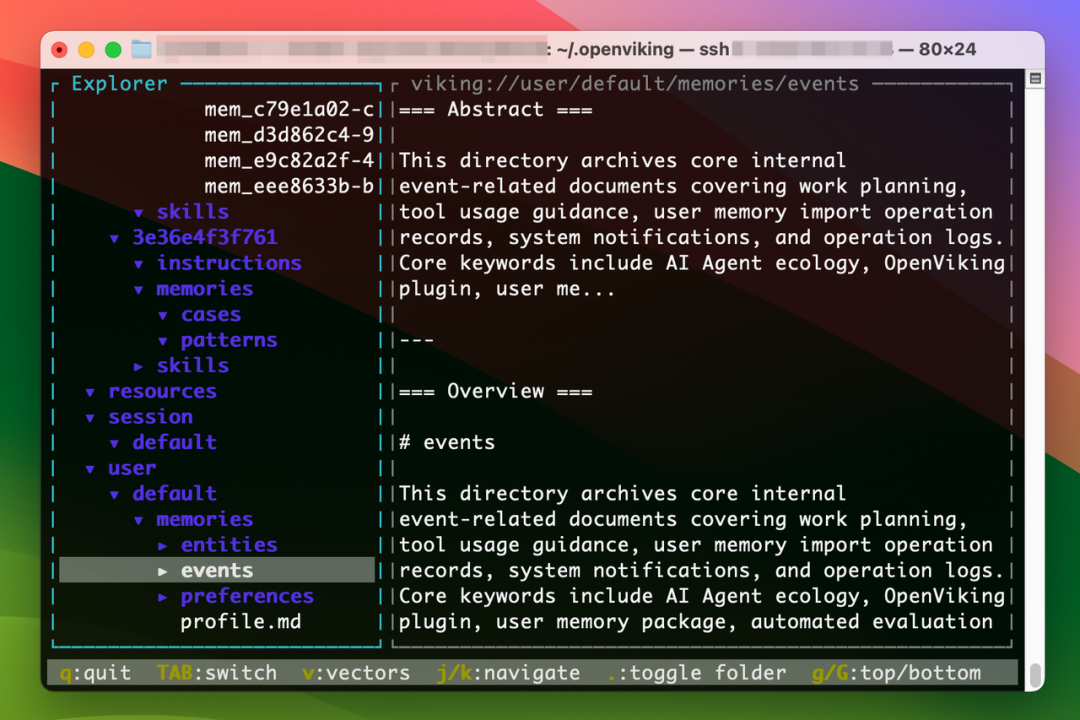1080x720 pixels.
Task: Click the 80×24 size label in title bar
Action: pyautogui.click(x=947, y=50)
